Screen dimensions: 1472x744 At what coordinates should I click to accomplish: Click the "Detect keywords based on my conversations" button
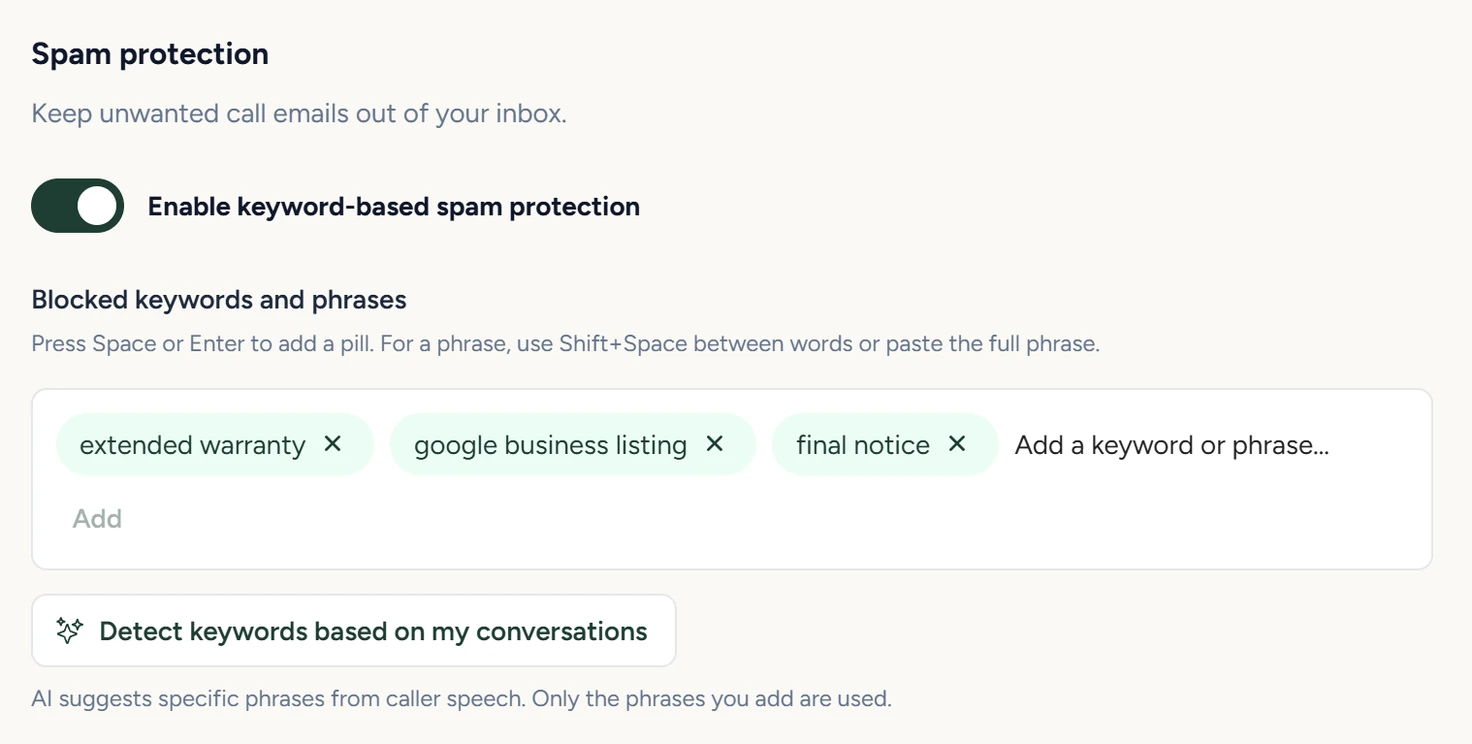point(354,631)
